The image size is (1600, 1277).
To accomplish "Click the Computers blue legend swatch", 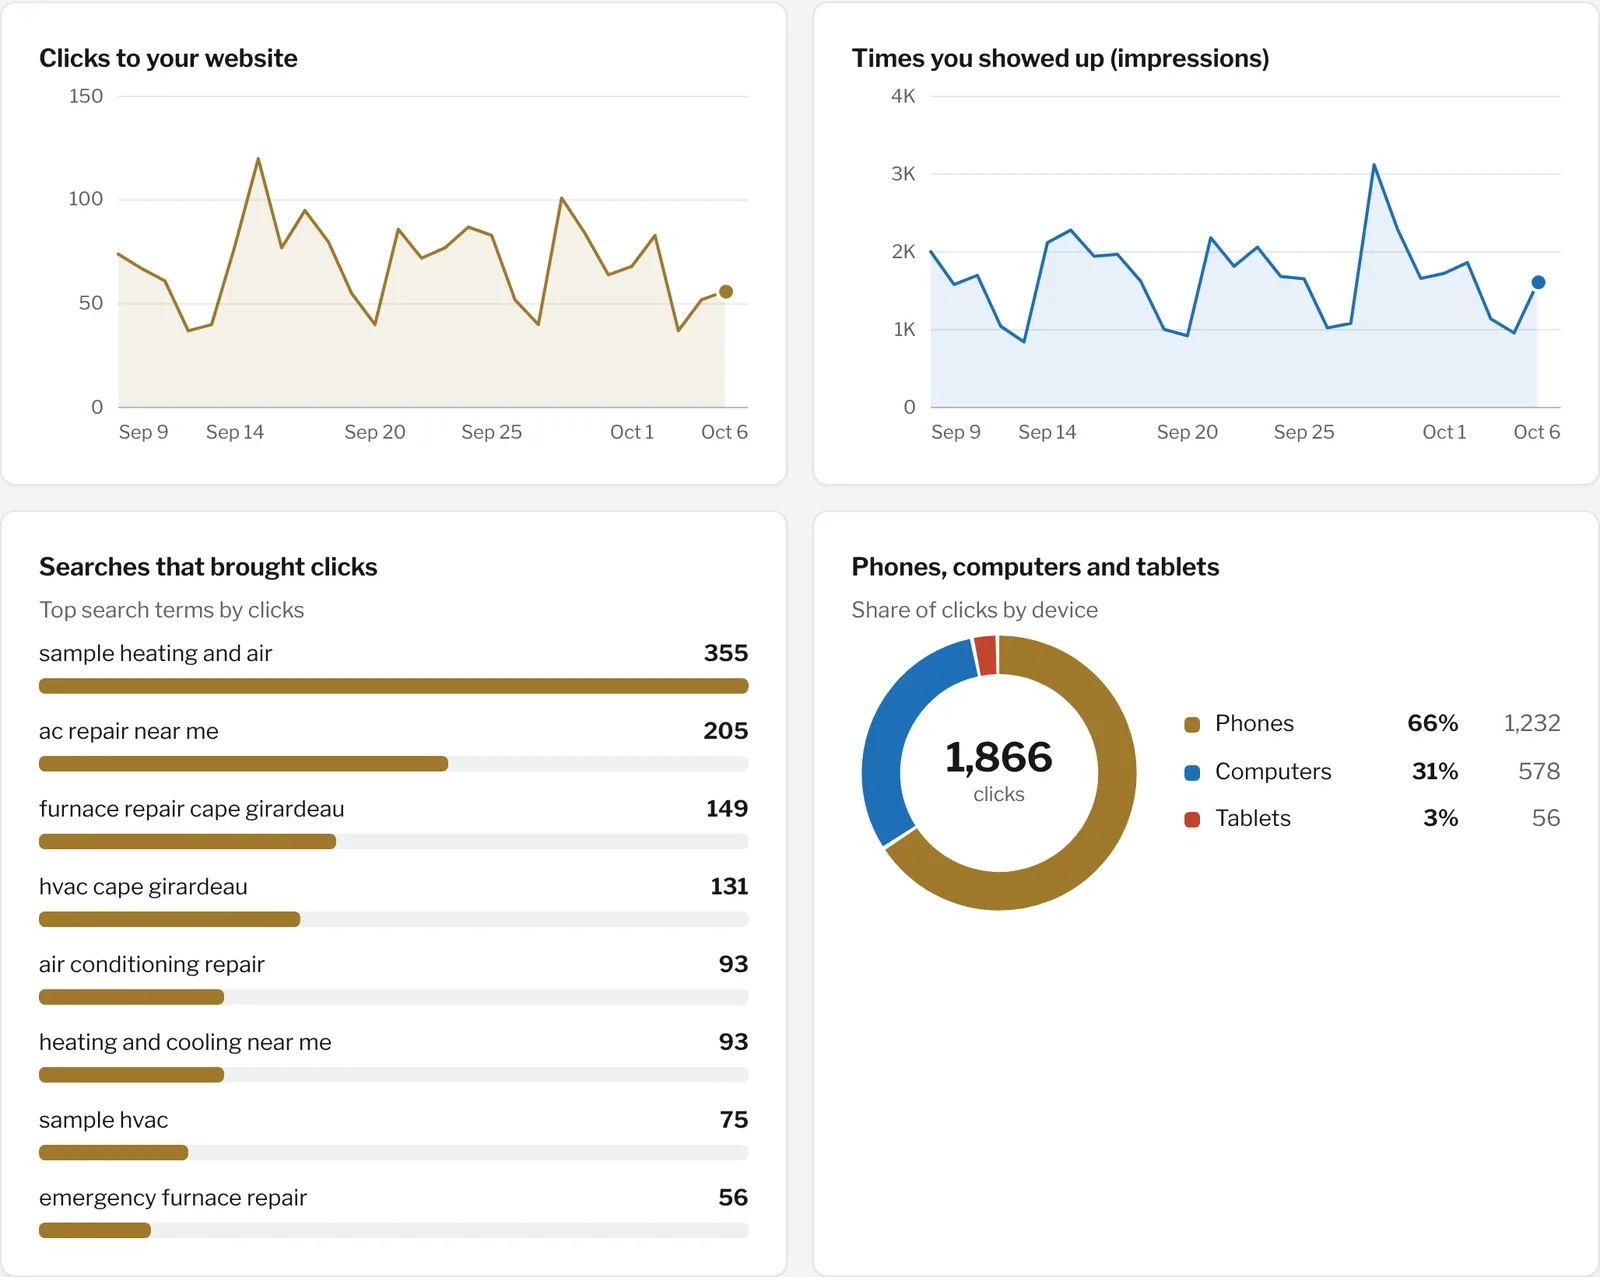I will click(x=1192, y=773).
